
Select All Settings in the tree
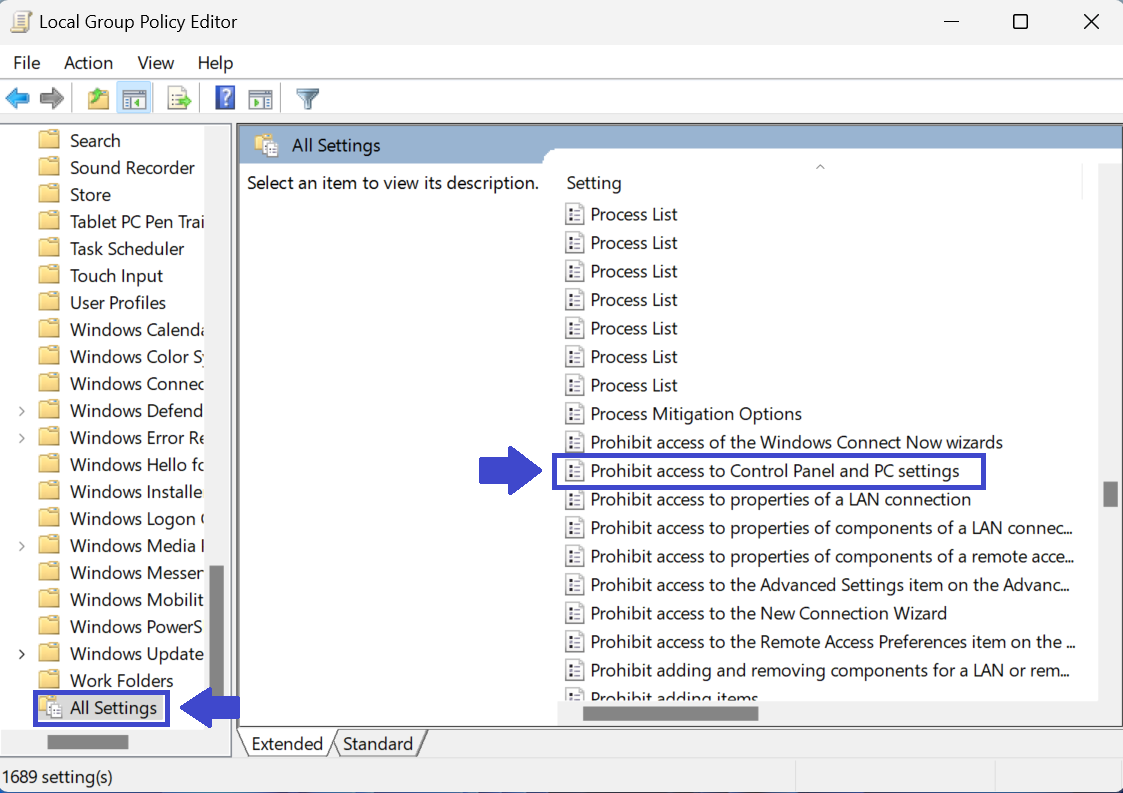(x=113, y=708)
